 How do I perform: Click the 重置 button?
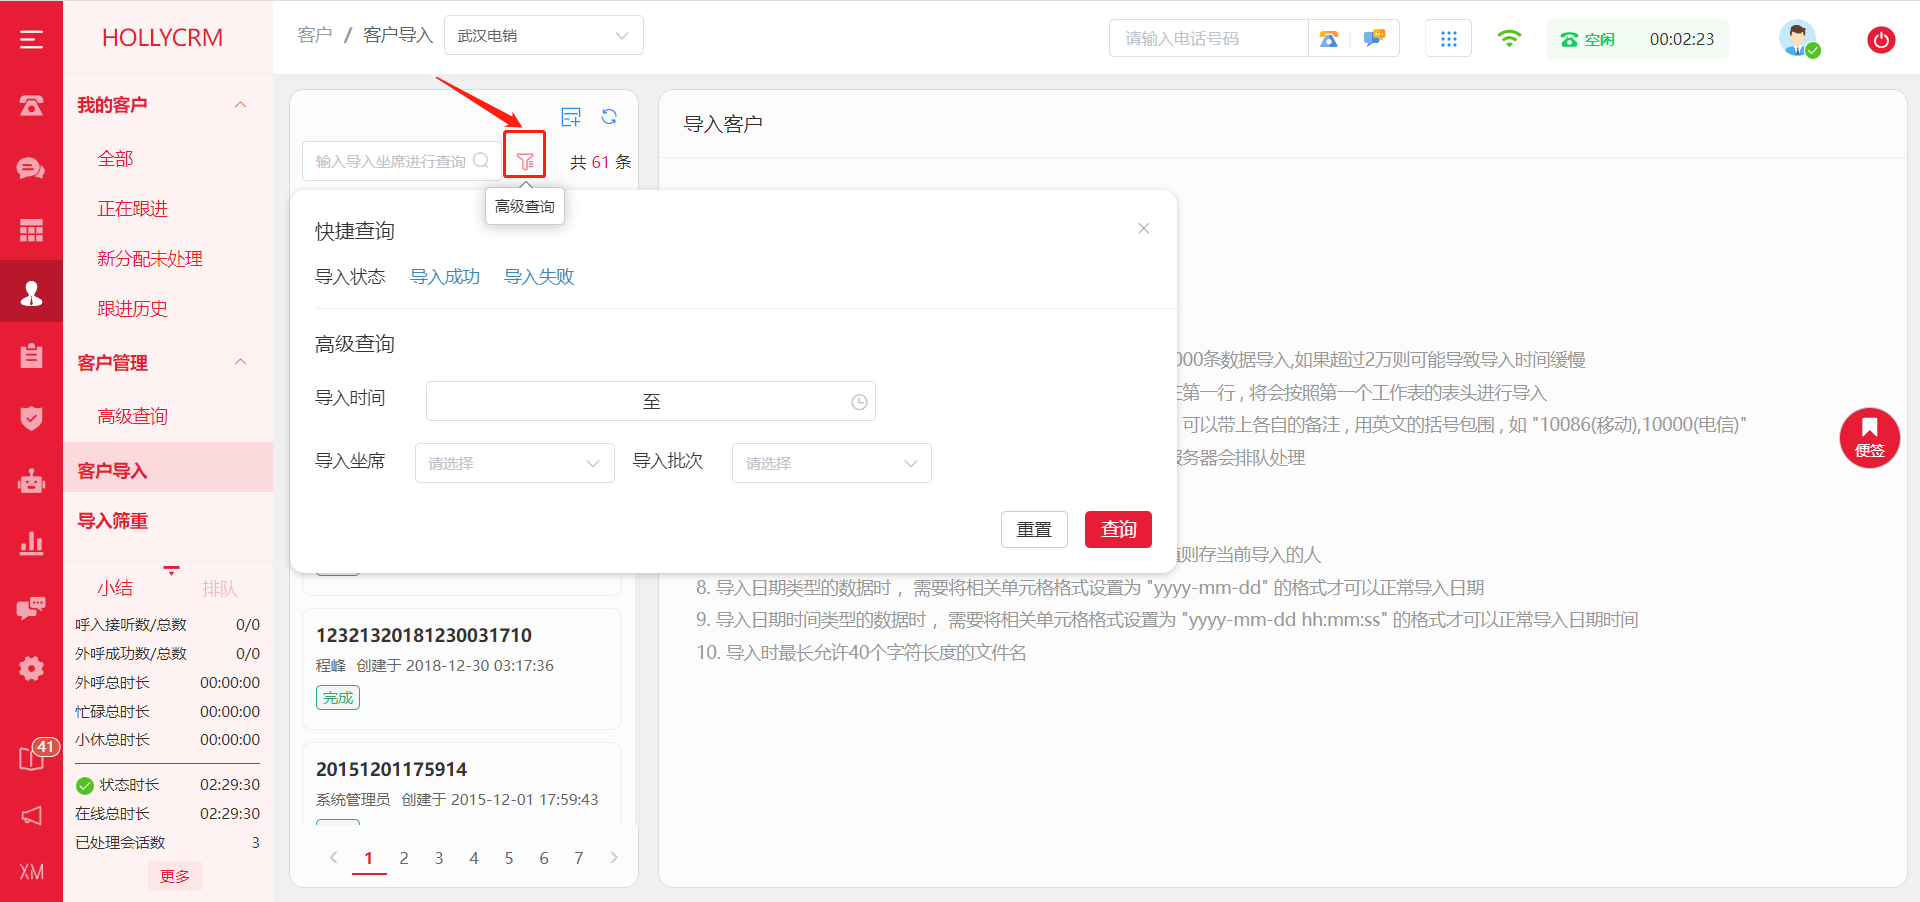(x=1034, y=529)
